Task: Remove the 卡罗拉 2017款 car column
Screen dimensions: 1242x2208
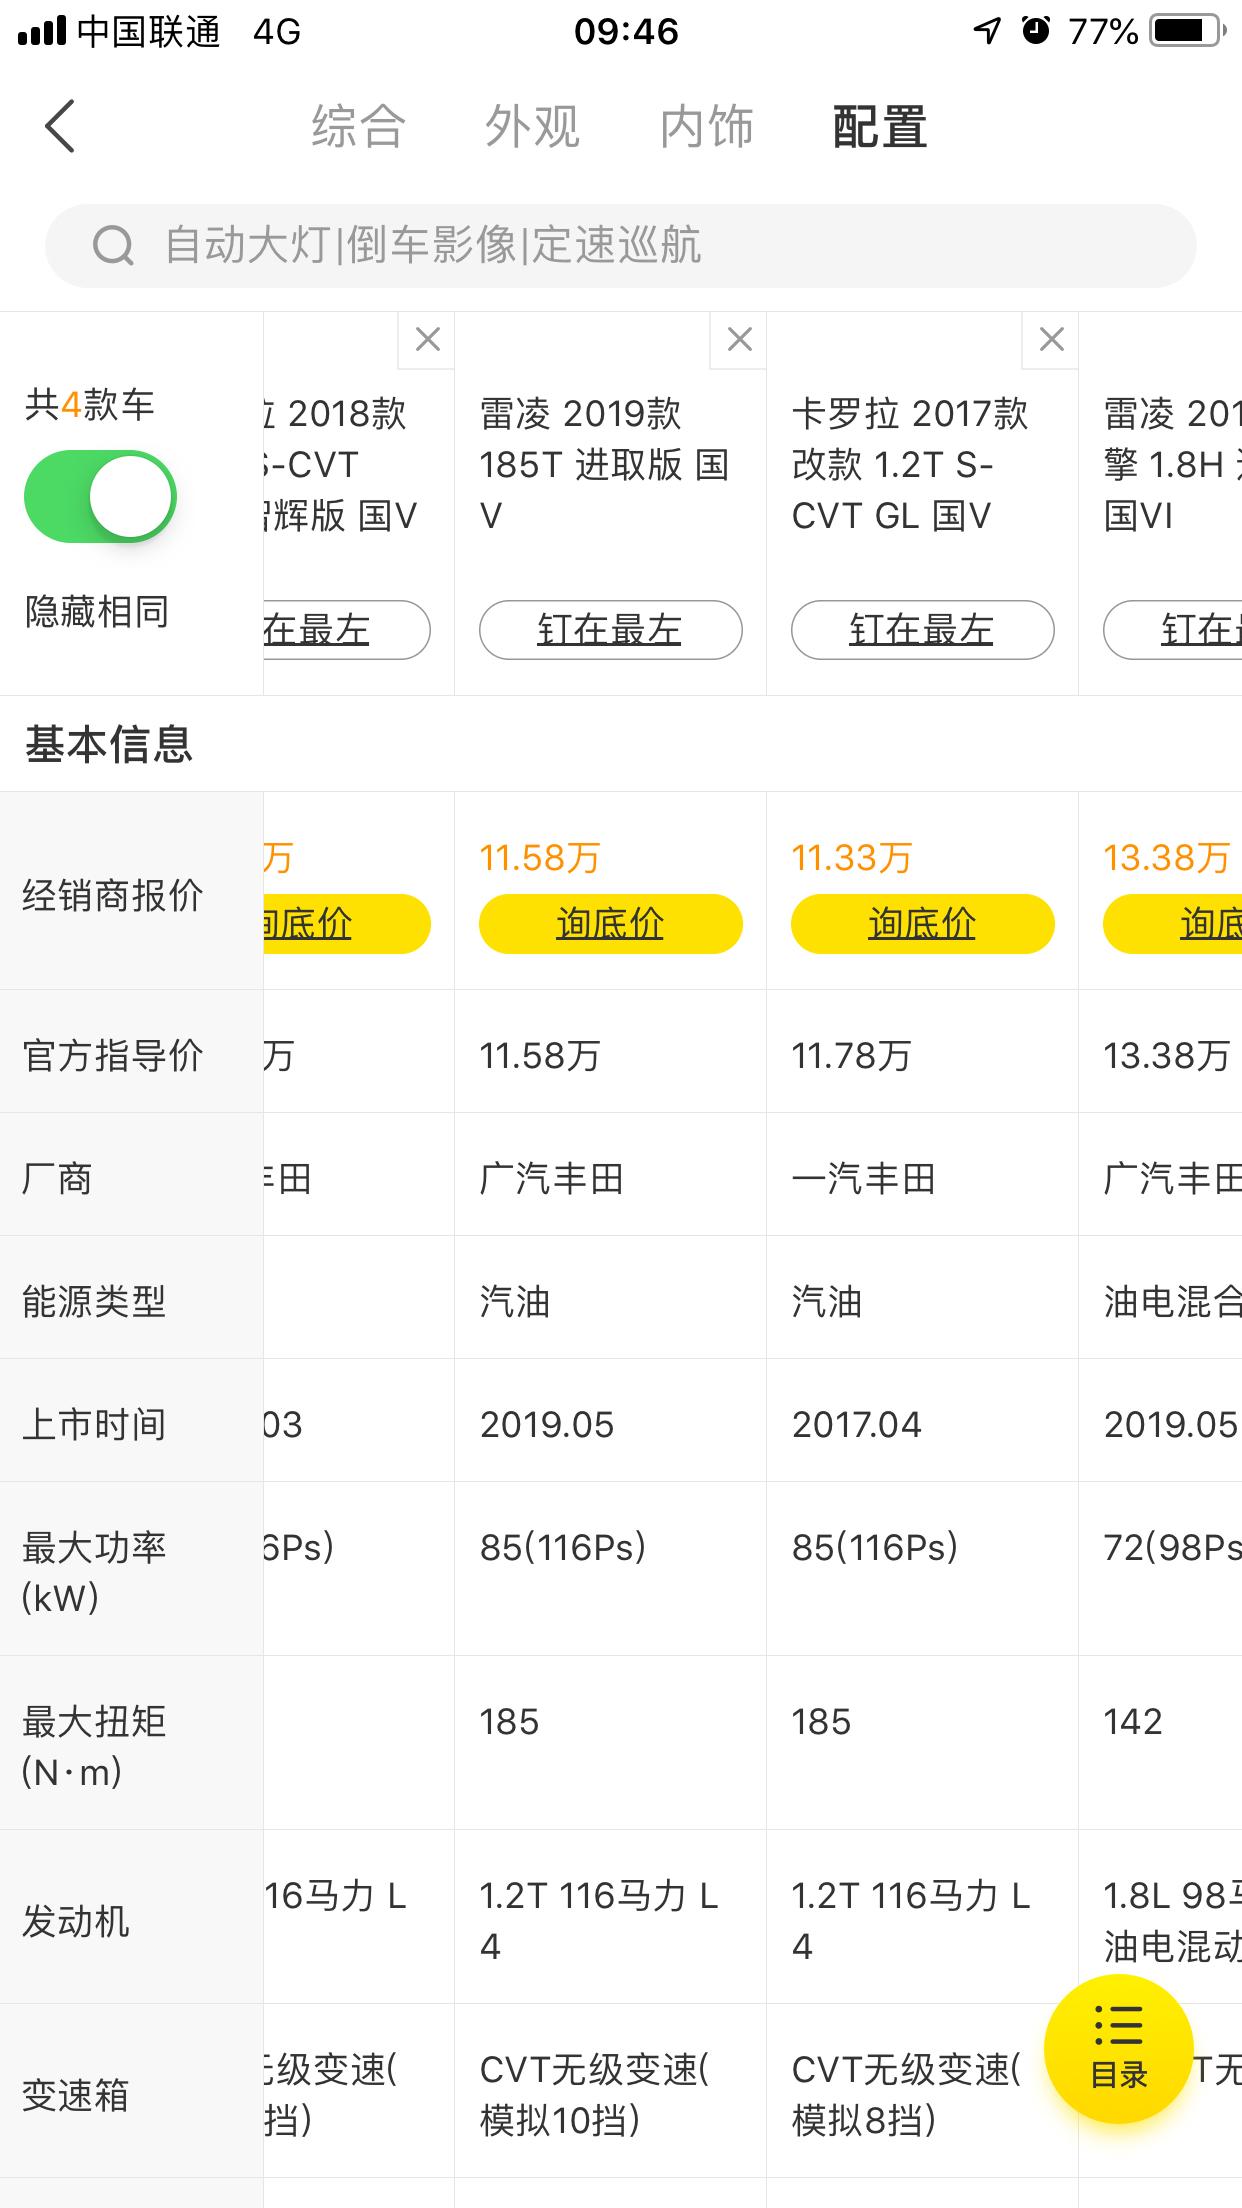Action: [1051, 340]
